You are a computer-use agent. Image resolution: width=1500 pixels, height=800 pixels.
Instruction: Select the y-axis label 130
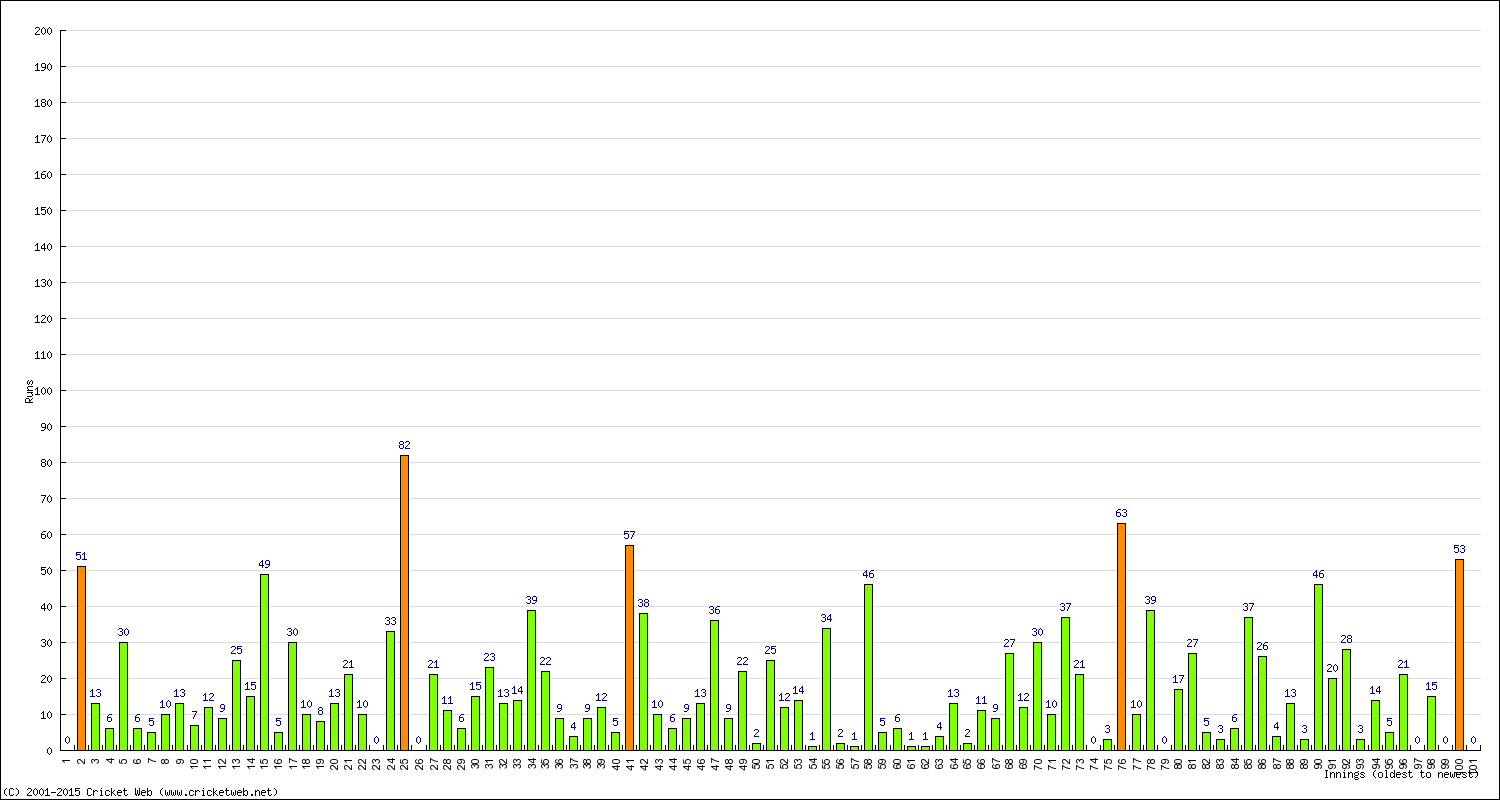(43, 283)
